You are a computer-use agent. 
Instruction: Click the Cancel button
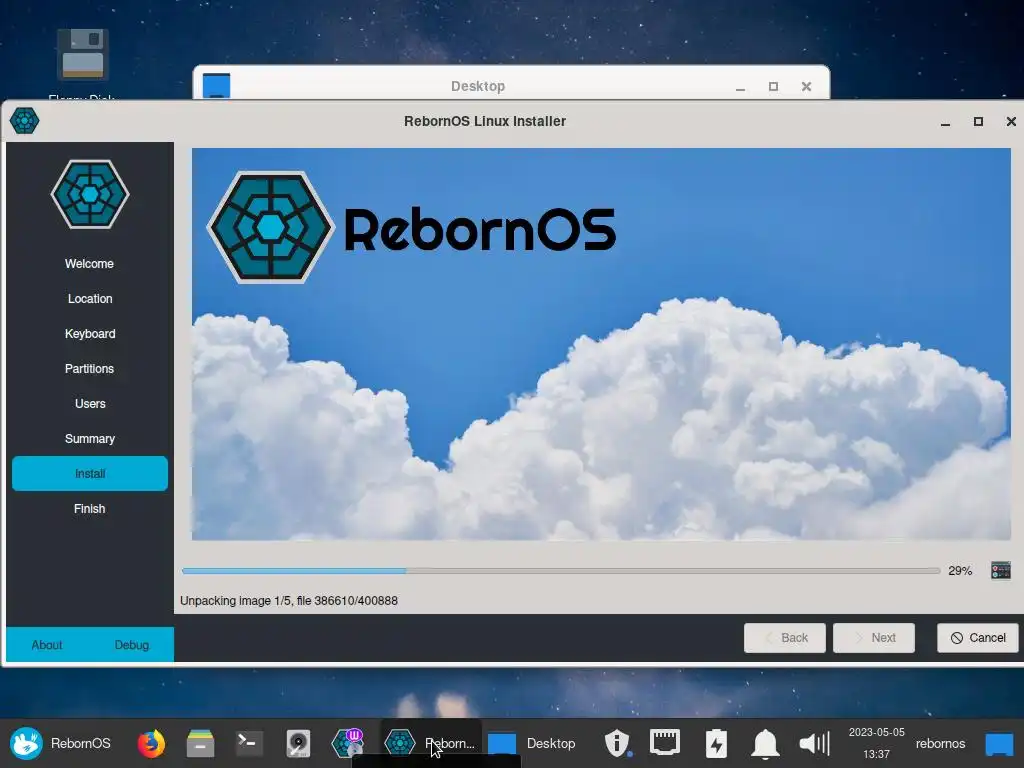(978, 638)
